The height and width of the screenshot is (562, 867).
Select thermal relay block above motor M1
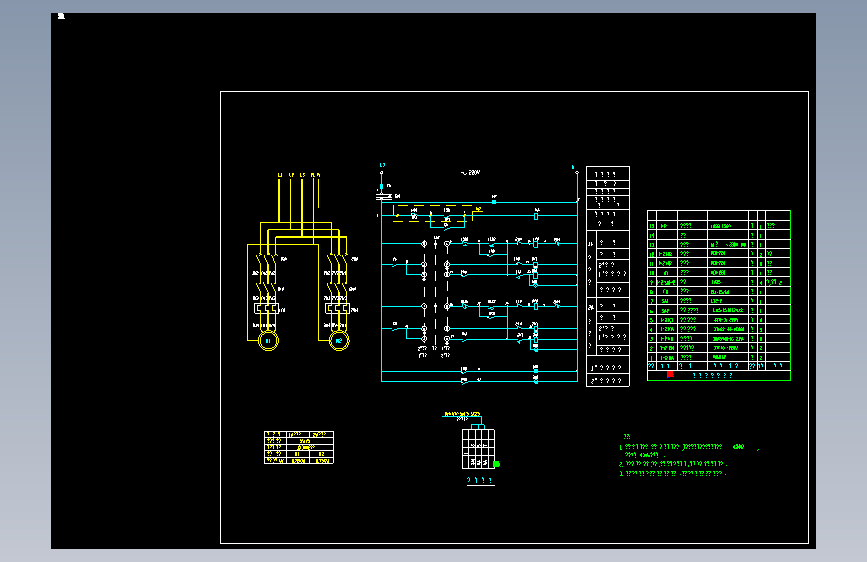[266, 309]
